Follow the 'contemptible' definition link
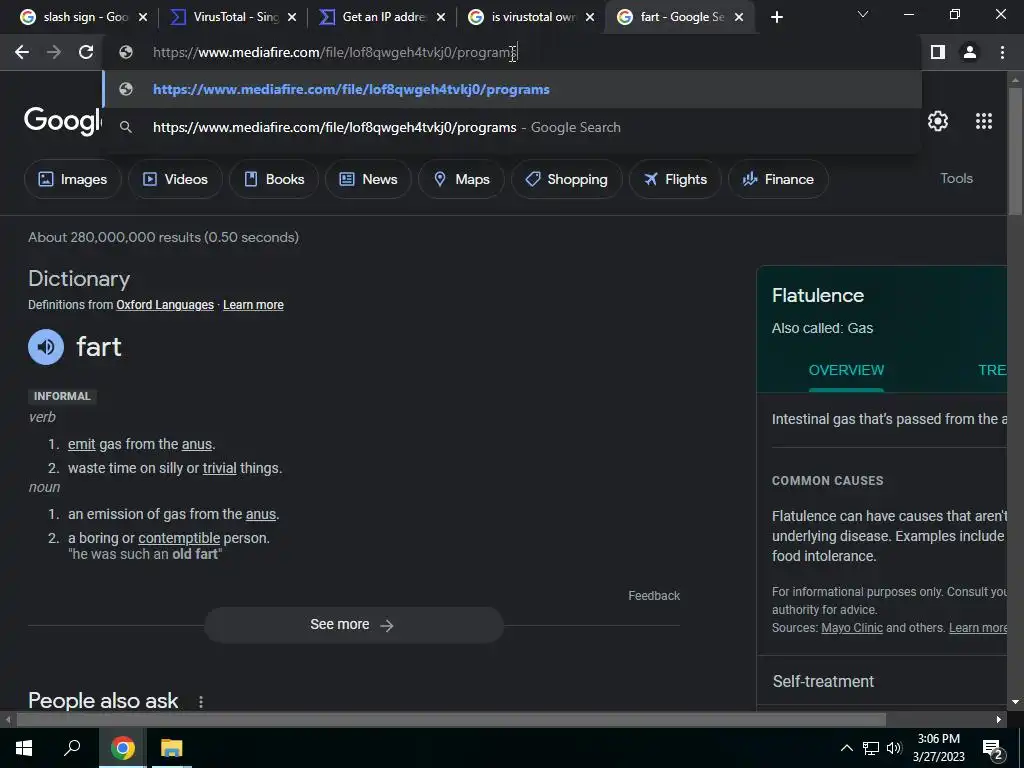This screenshot has height=768, width=1024. click(x=179, y=538)
